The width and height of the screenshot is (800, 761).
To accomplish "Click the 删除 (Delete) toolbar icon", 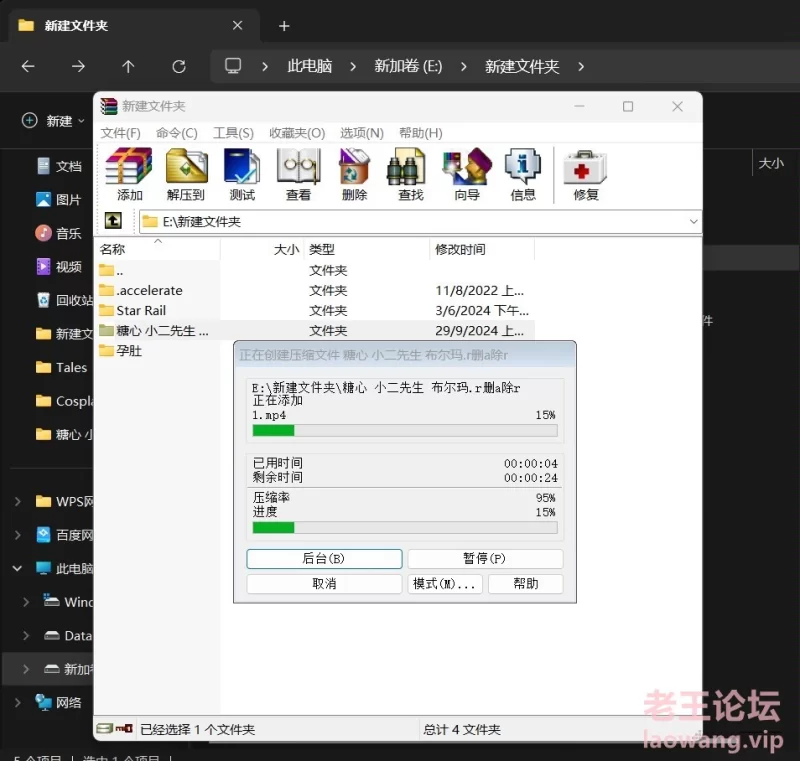I will pyautogui.click(x=354, y=174).
